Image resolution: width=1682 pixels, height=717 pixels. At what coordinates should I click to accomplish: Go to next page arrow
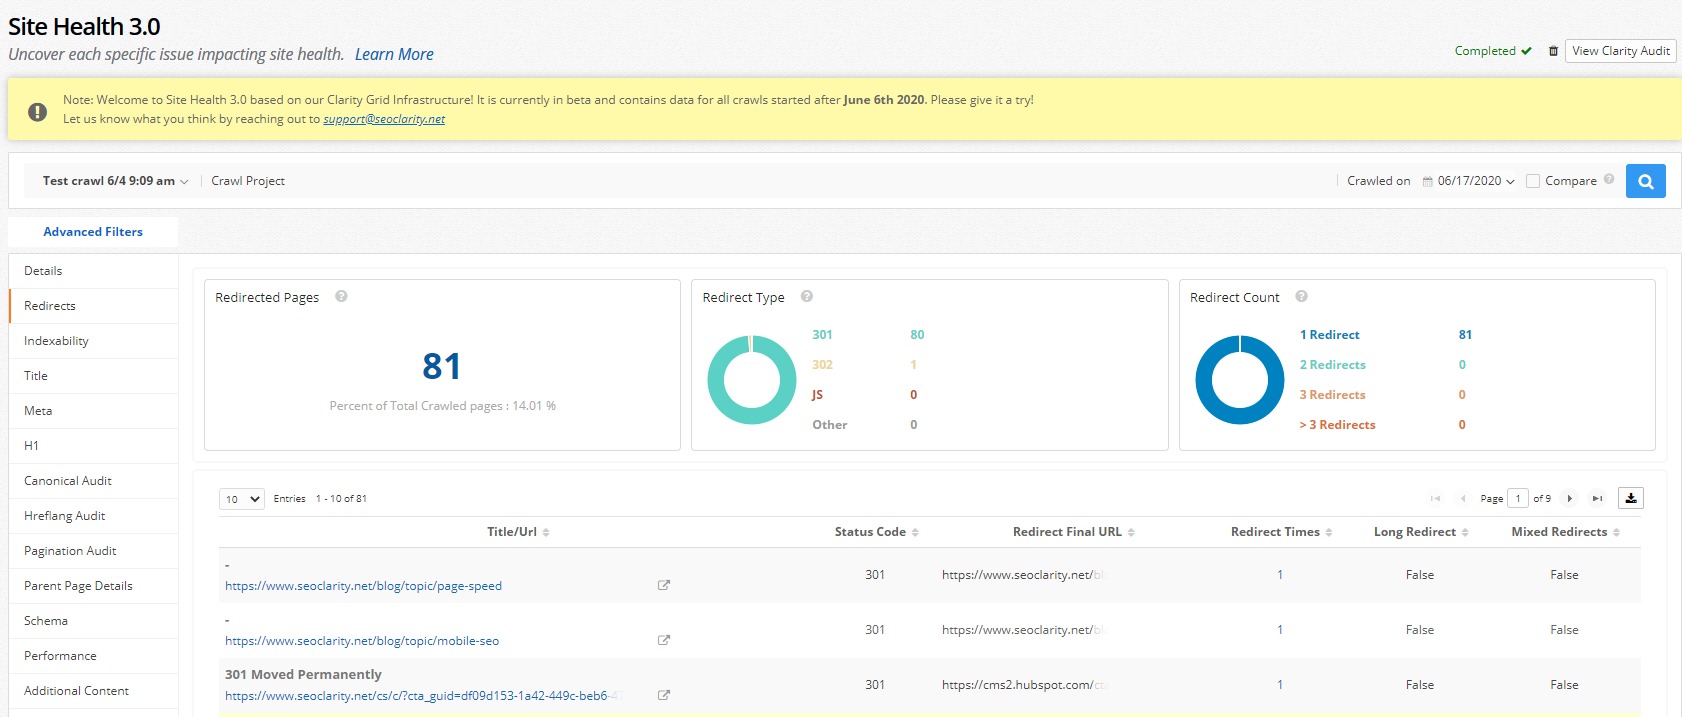tap(1569, 498)
